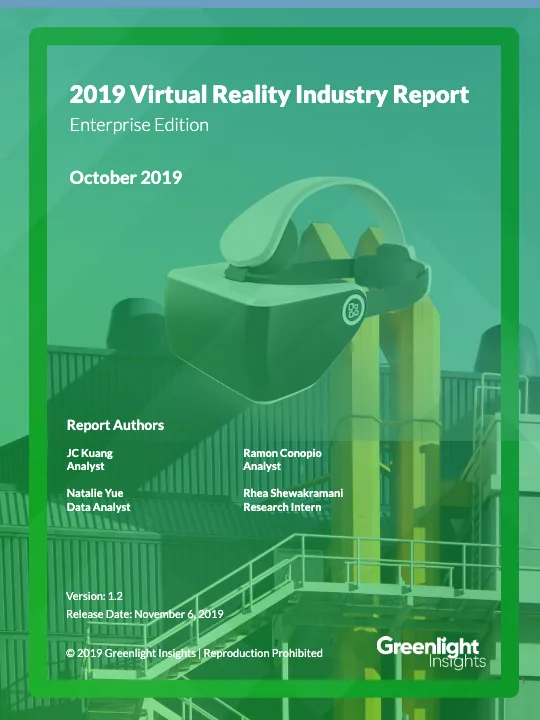This screenshot has height=720, width=540.
Task: Click the "October 2019" date text
Action: tap(126, 177)
